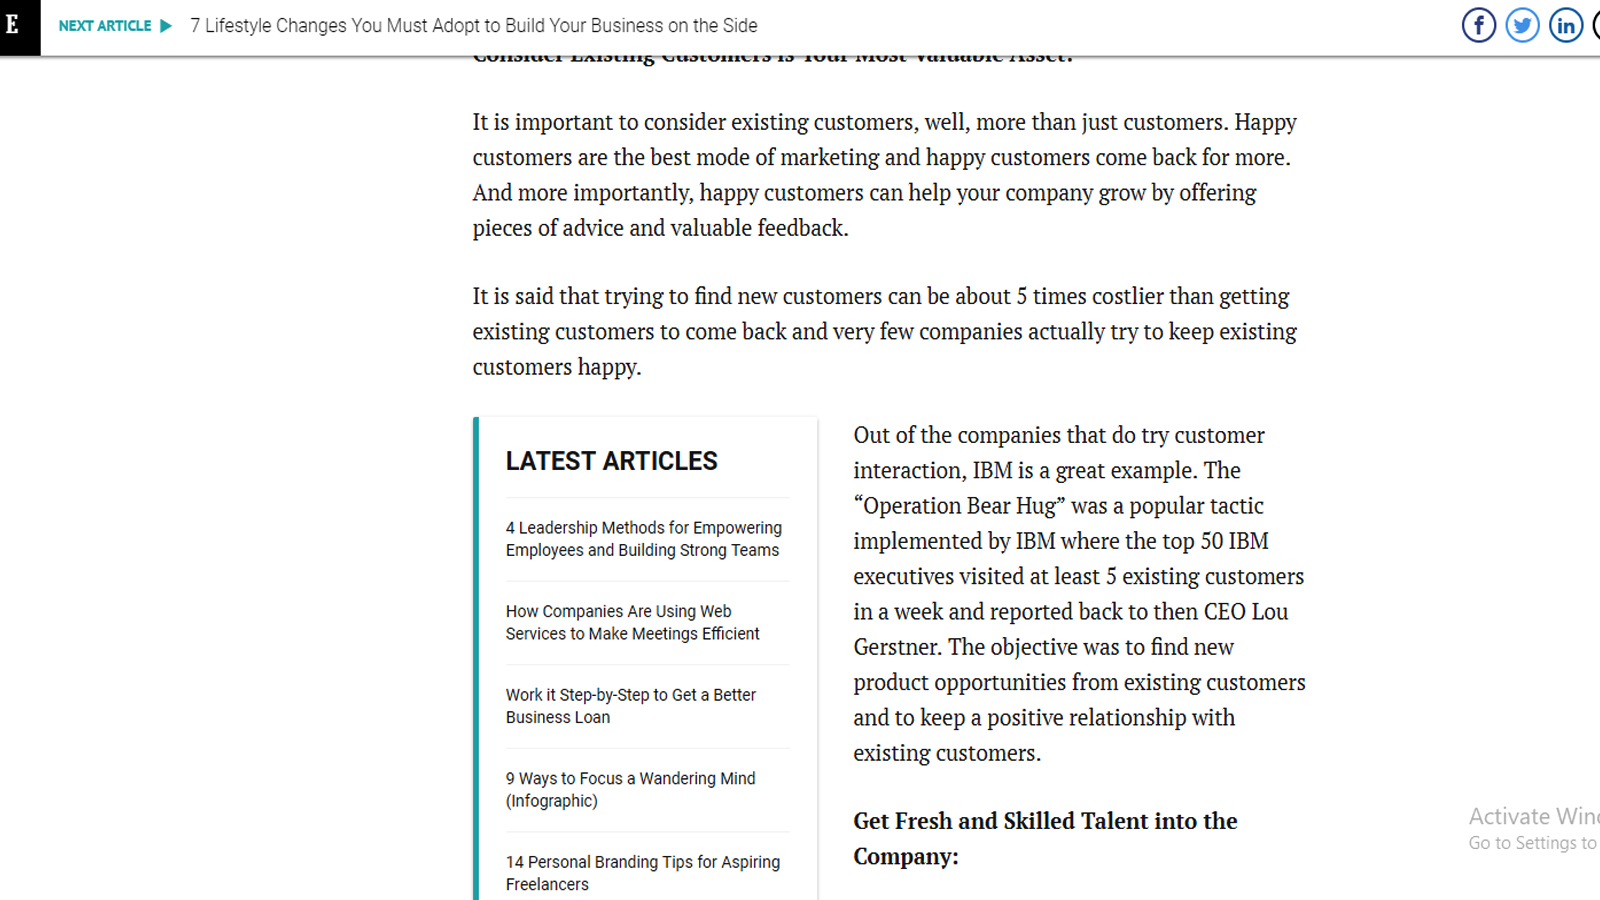
Task: Click the teal Next Article arrow icon
Action: tap(166, 26)
